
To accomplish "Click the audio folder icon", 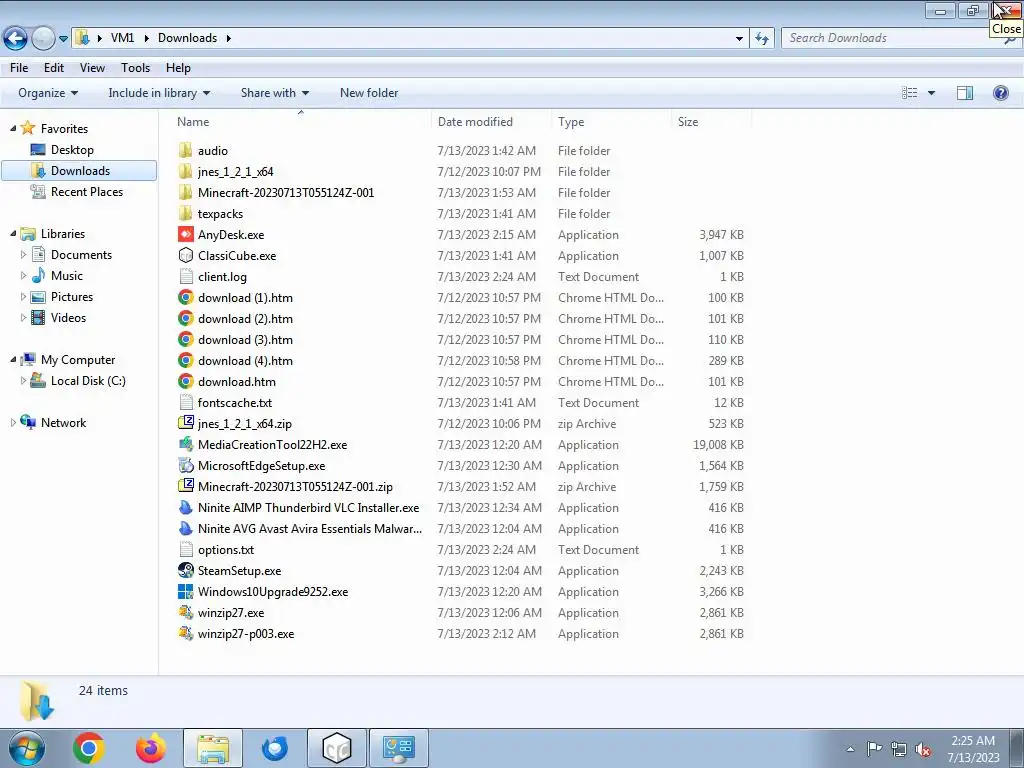I will point(185,150).
